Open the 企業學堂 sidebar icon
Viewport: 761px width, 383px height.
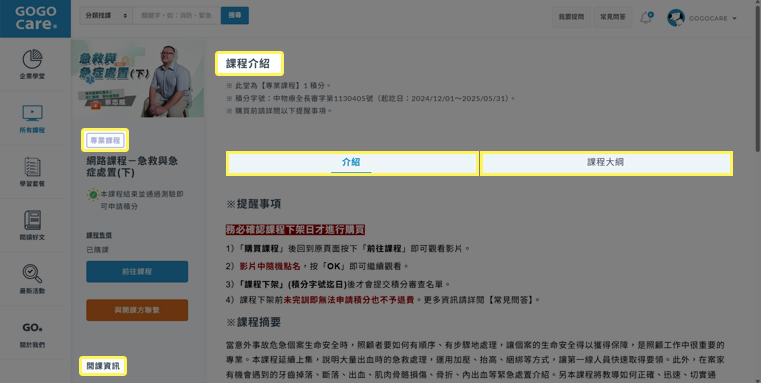(x=32, y=59)
